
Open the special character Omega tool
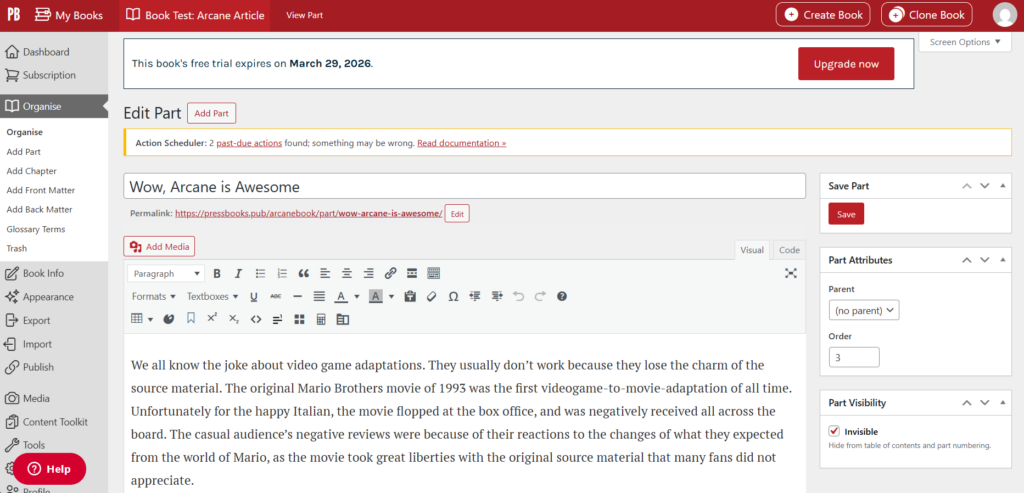click(453, 296)
